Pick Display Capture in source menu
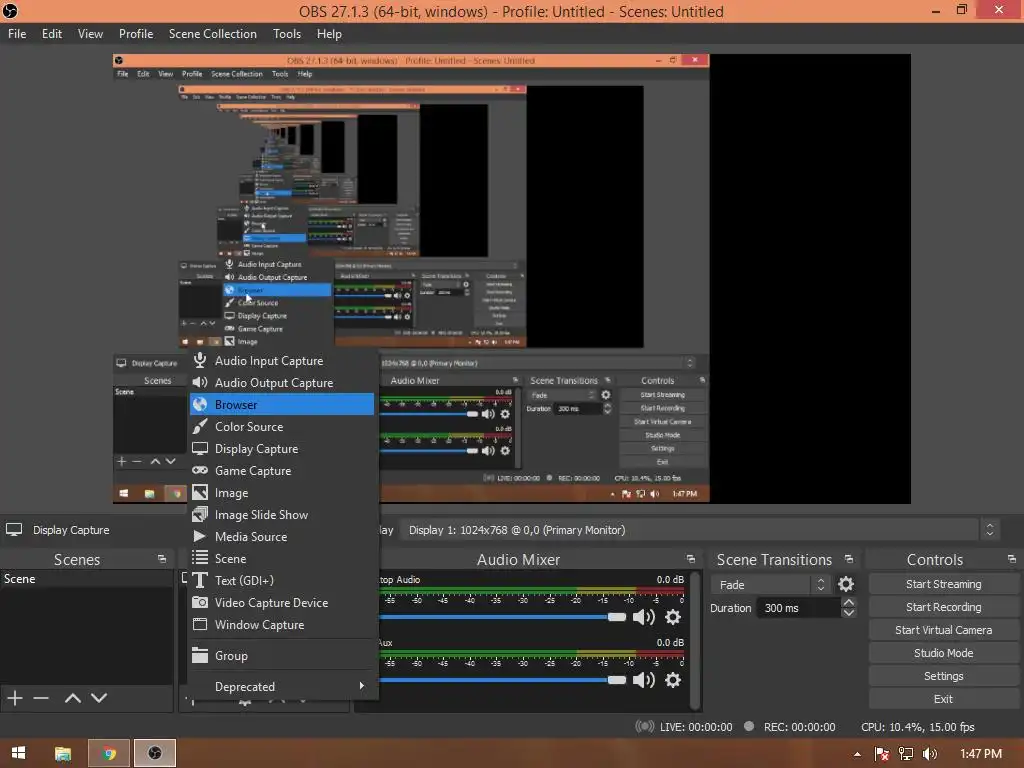 click(x=282, y=449)
